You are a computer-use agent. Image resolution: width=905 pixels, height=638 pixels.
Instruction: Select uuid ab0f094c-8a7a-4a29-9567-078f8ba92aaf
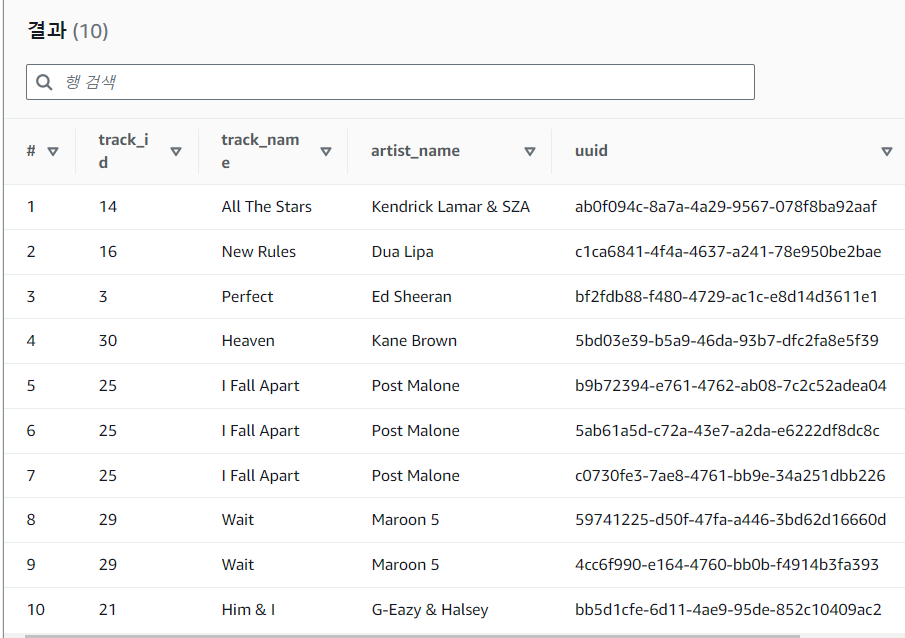pyautogui.click(x=726, y=207)
